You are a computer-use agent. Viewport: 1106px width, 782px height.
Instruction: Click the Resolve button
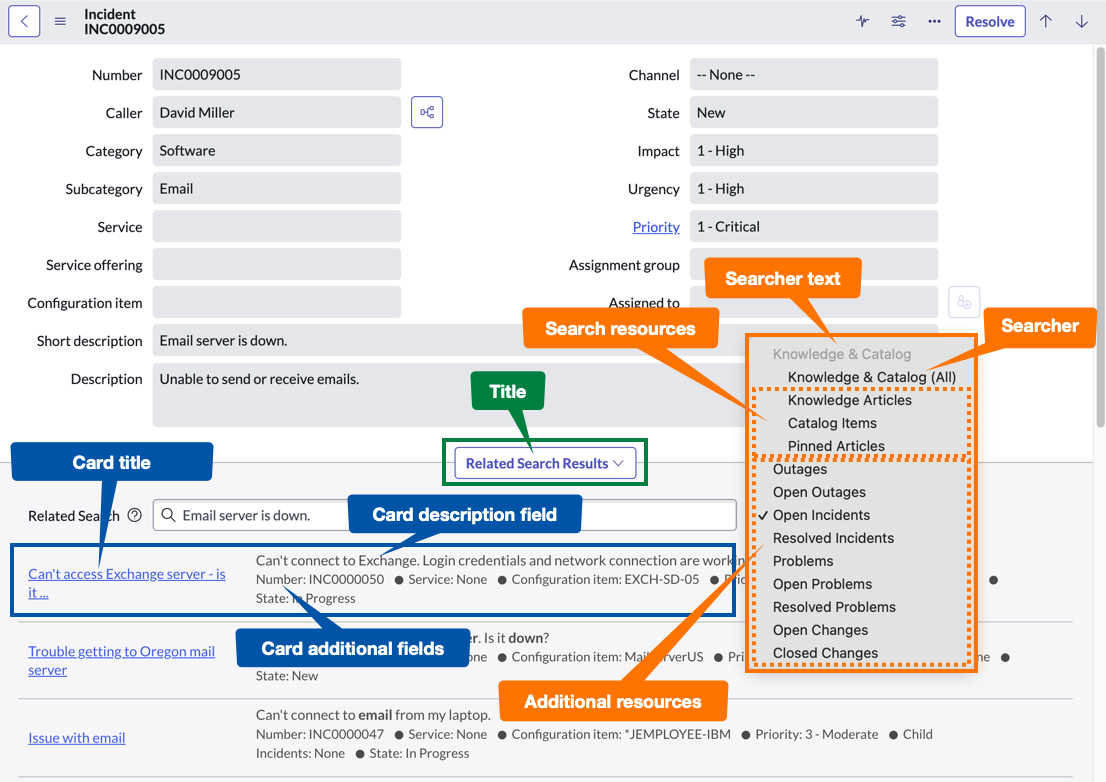click(x=990, y=21)
